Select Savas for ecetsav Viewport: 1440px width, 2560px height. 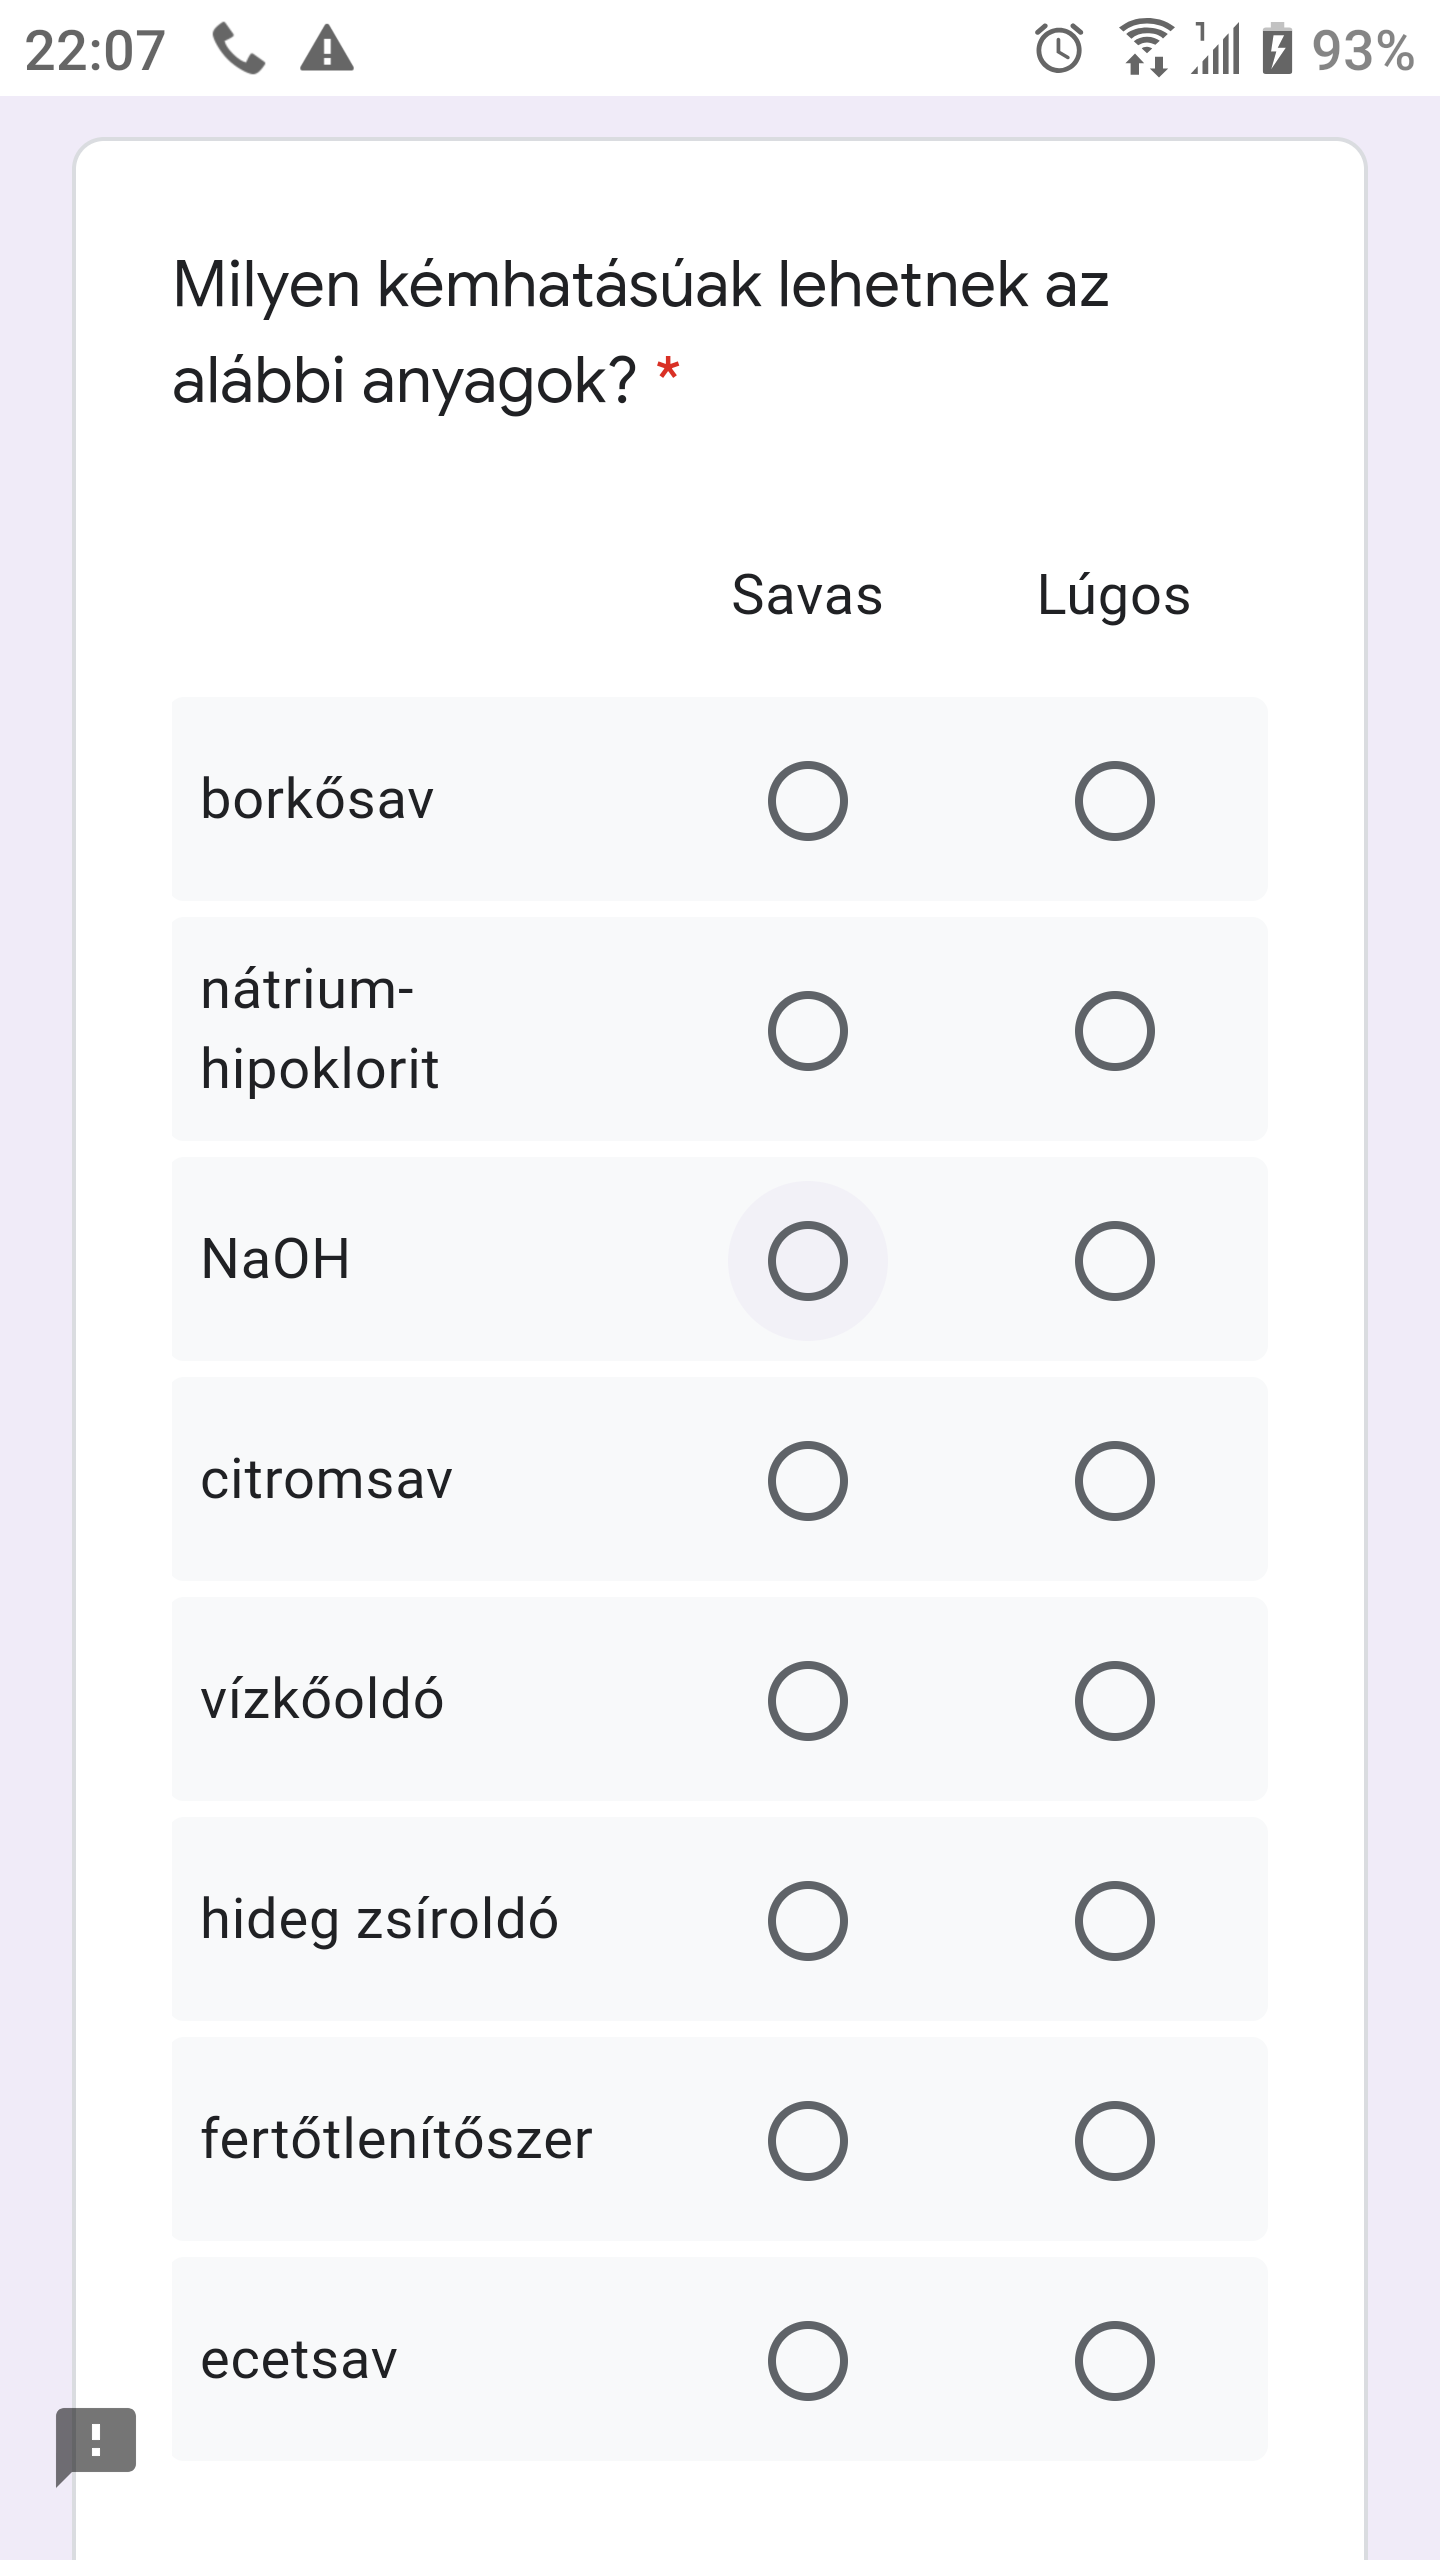pos(808,2361)
